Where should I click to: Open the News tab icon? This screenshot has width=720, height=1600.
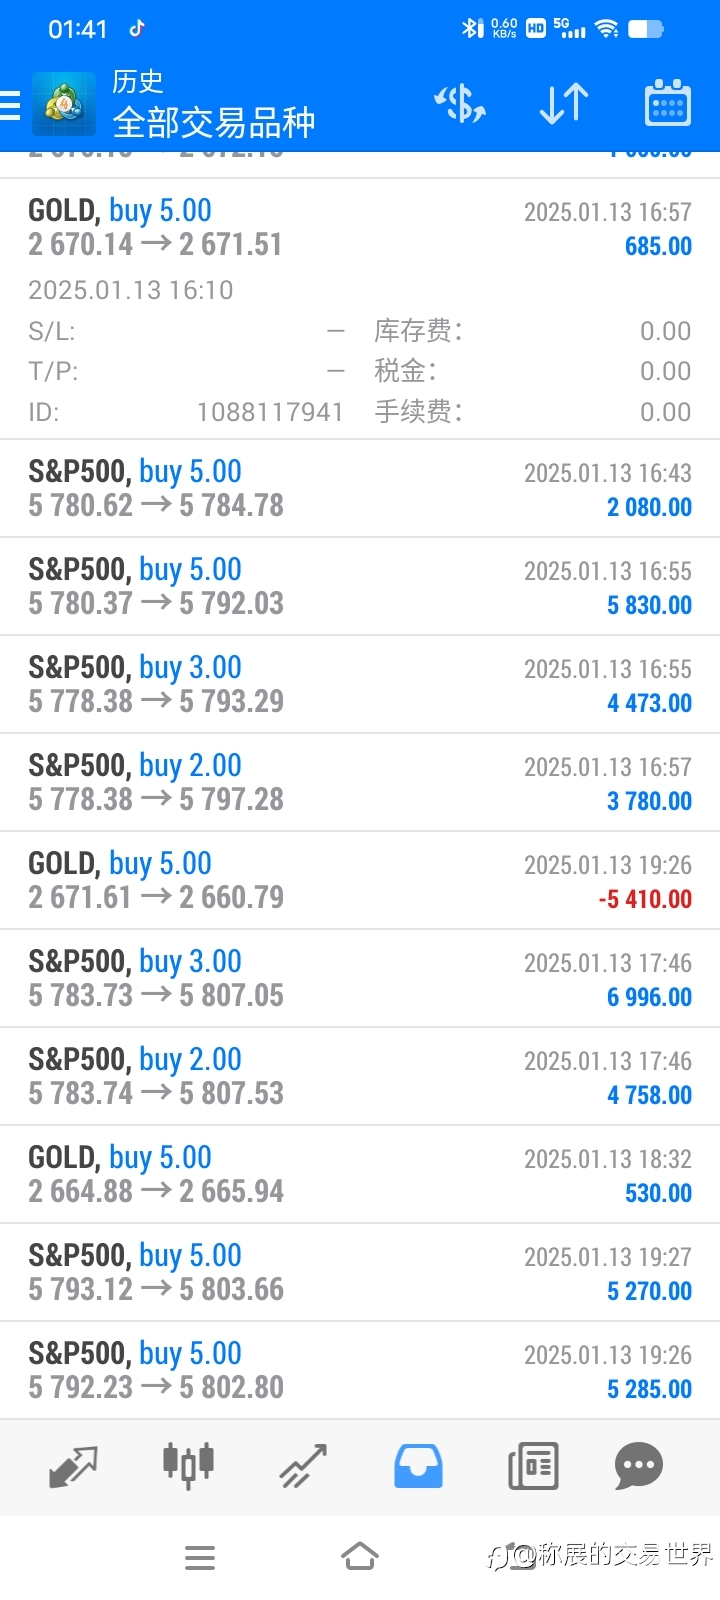[x=533, y=1466]
